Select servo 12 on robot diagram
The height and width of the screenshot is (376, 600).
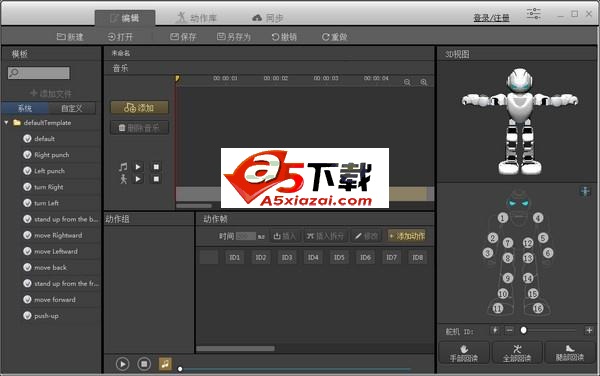coord(528,243)
